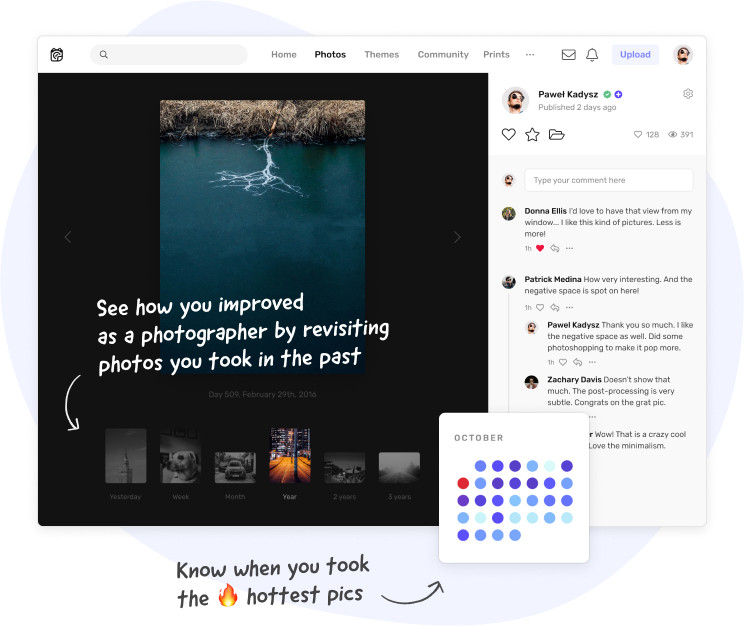Image resolution: width=744 pixels, height=627 pixels.
Task: Go to the Themes tab
Action: 381,55
